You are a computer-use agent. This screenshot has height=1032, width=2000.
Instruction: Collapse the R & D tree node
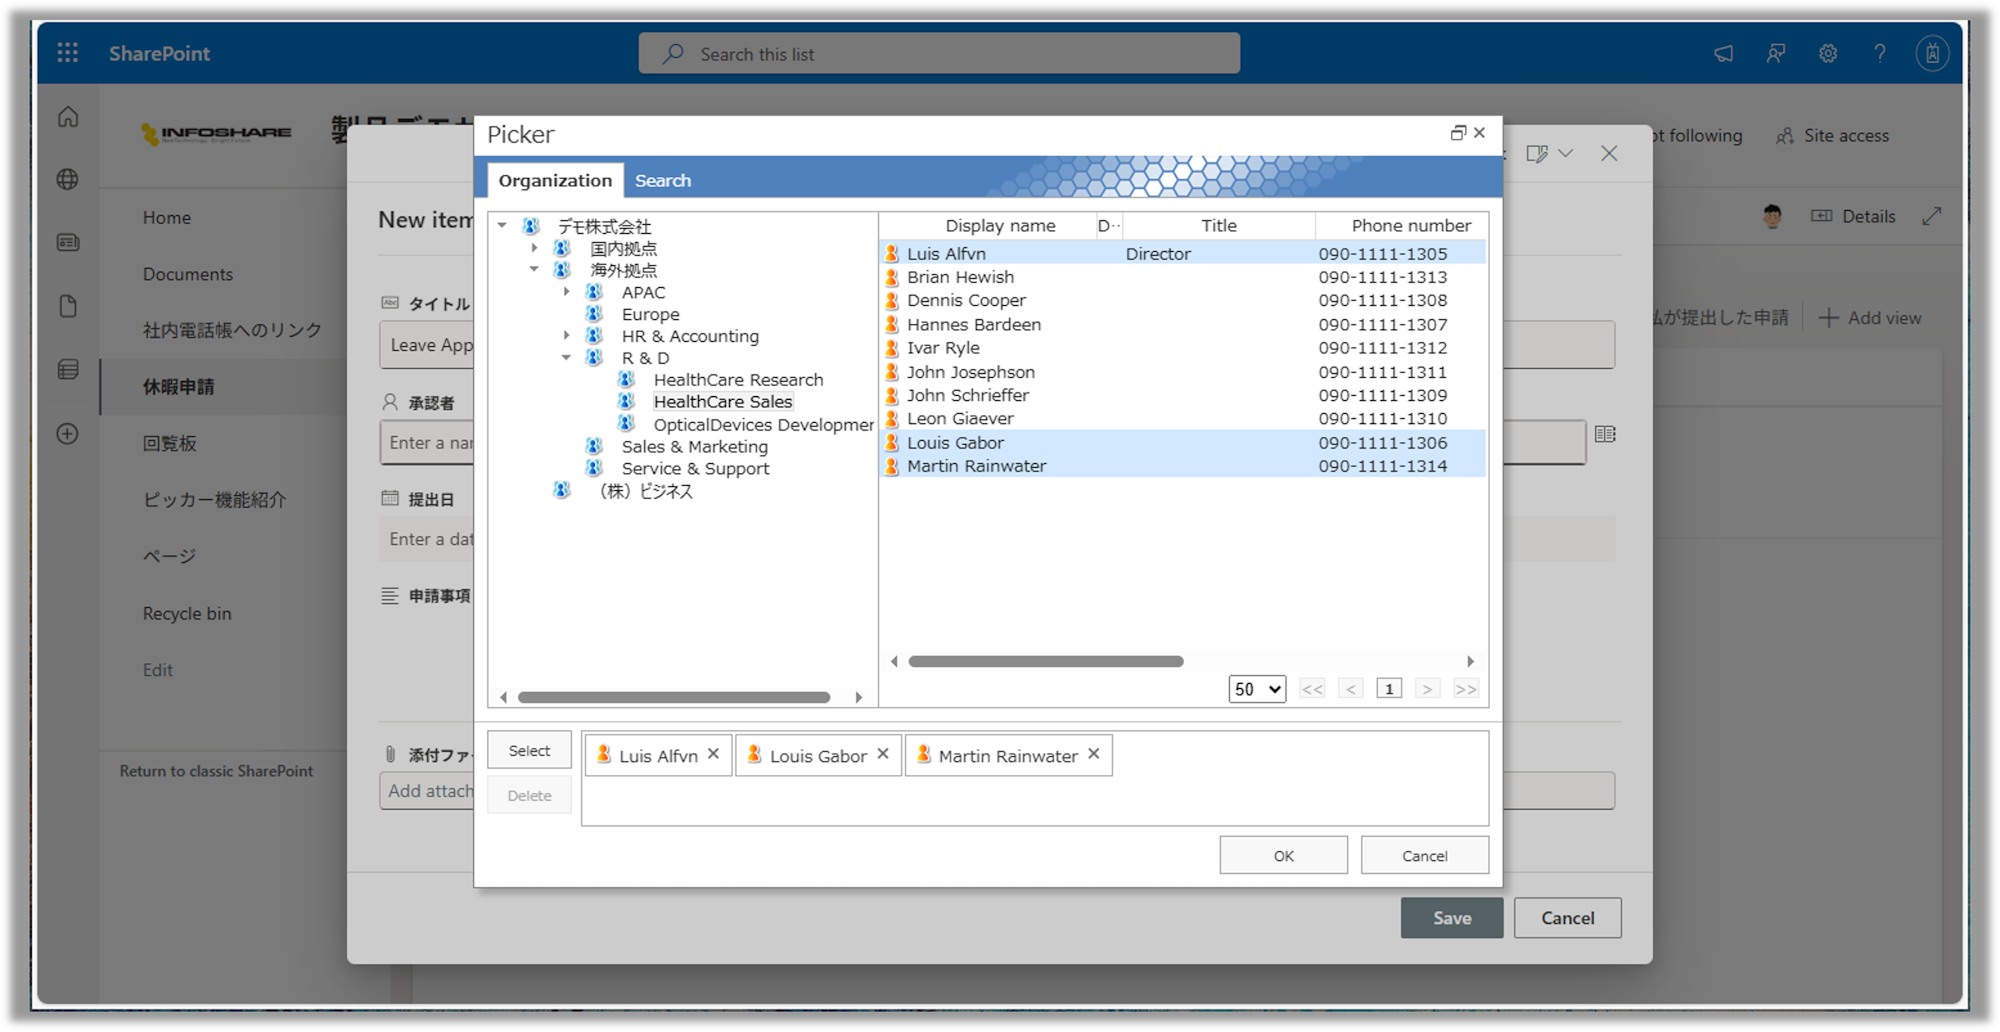point(566,358)
